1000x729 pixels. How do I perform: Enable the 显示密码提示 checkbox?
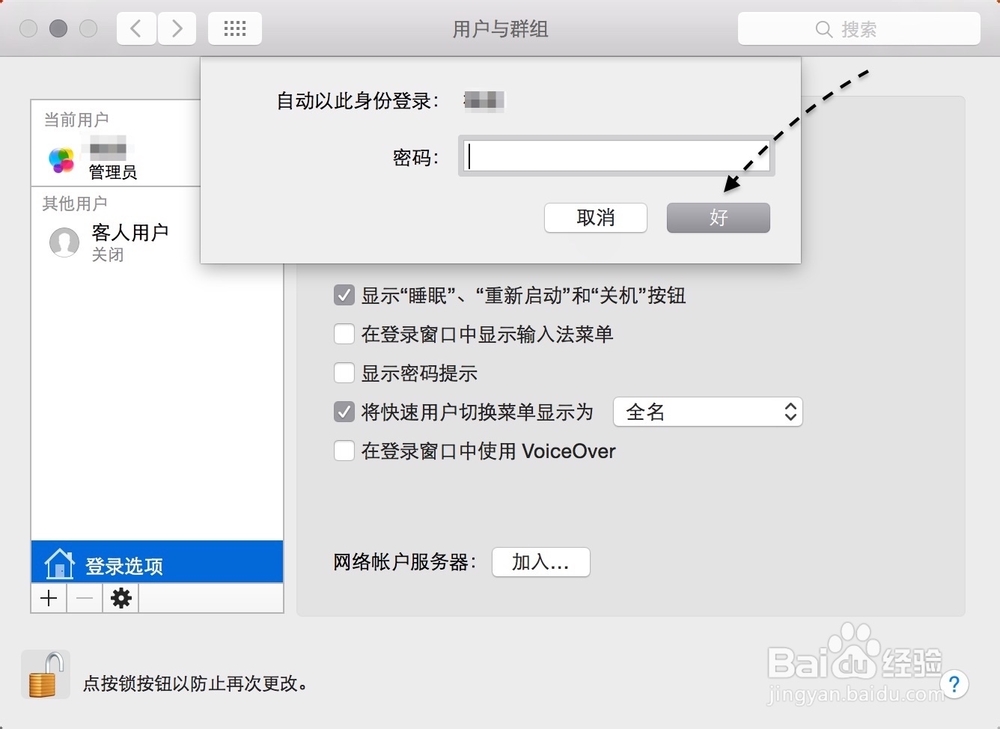[345, 373]
